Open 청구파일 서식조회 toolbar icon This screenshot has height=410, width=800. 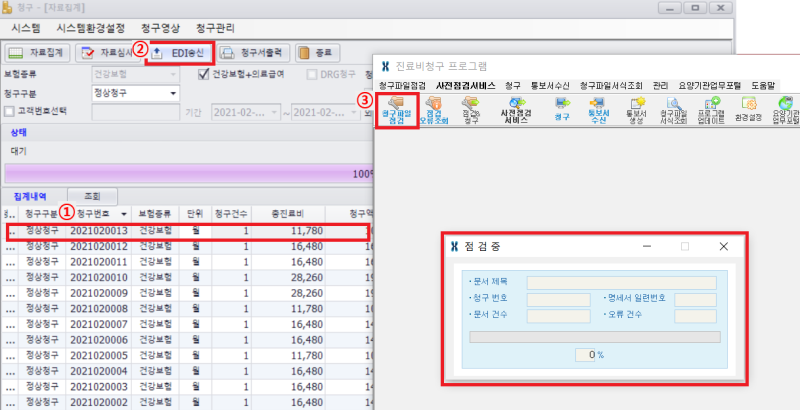(673, 110)
